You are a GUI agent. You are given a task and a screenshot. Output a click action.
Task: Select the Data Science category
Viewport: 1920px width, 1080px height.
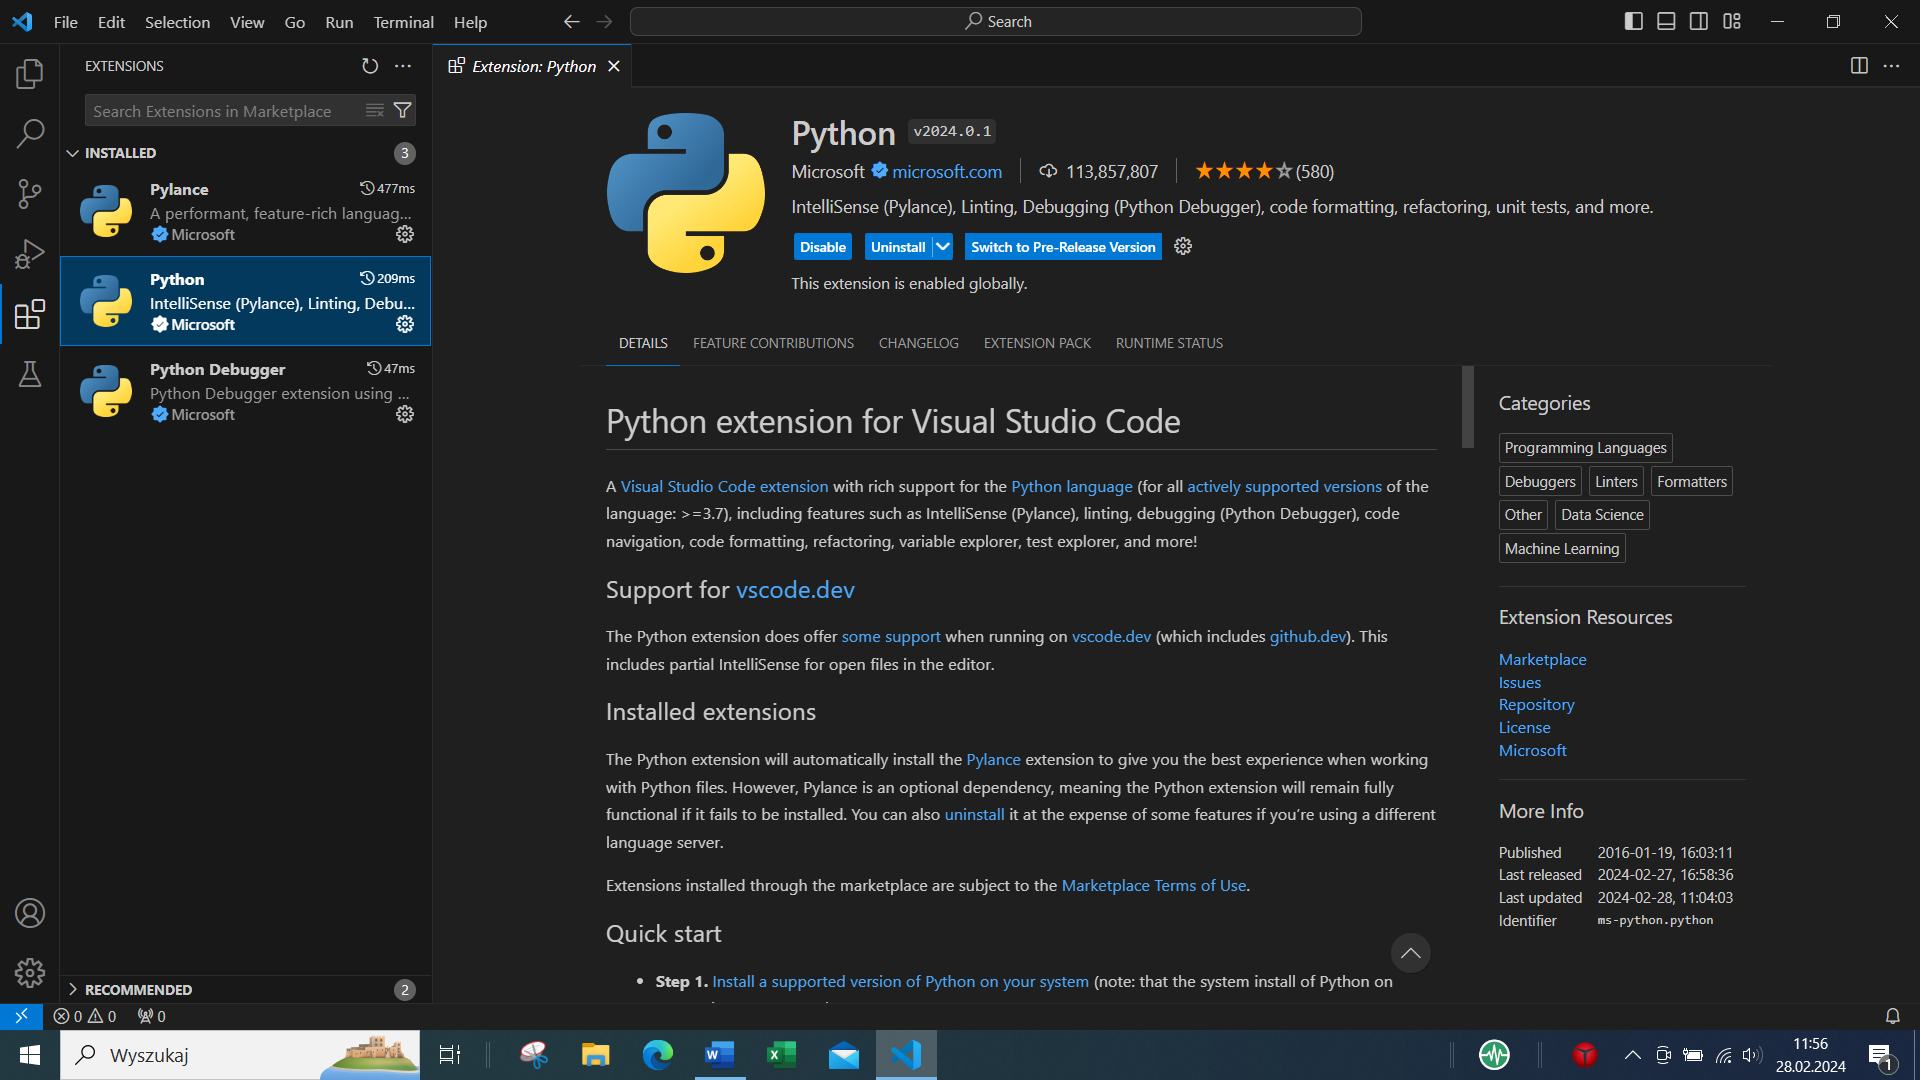coord(1602,515)
